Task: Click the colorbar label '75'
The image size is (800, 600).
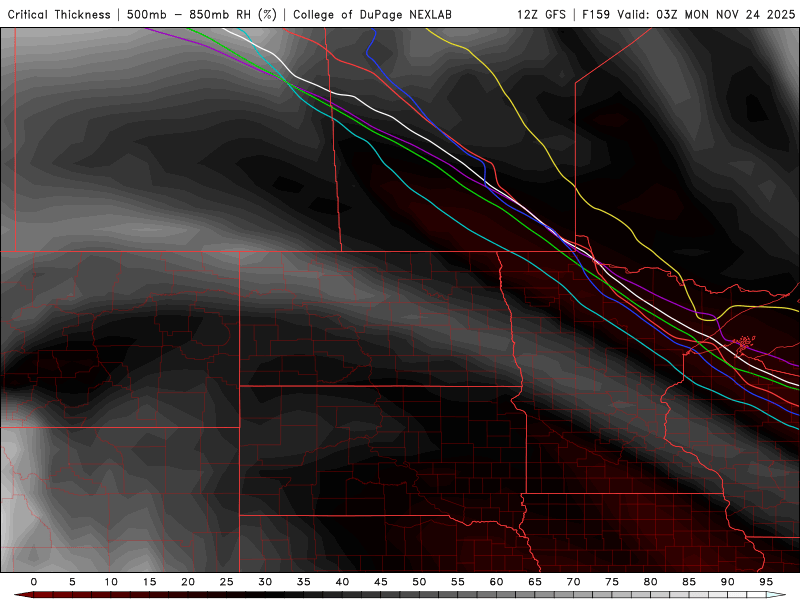Action: click(612, 582)
